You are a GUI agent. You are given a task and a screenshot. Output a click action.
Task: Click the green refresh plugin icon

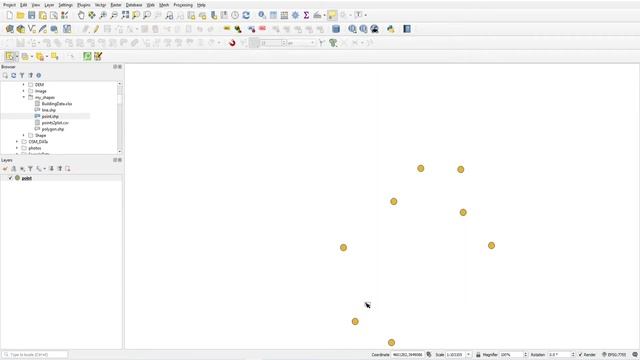pos(87,56)
